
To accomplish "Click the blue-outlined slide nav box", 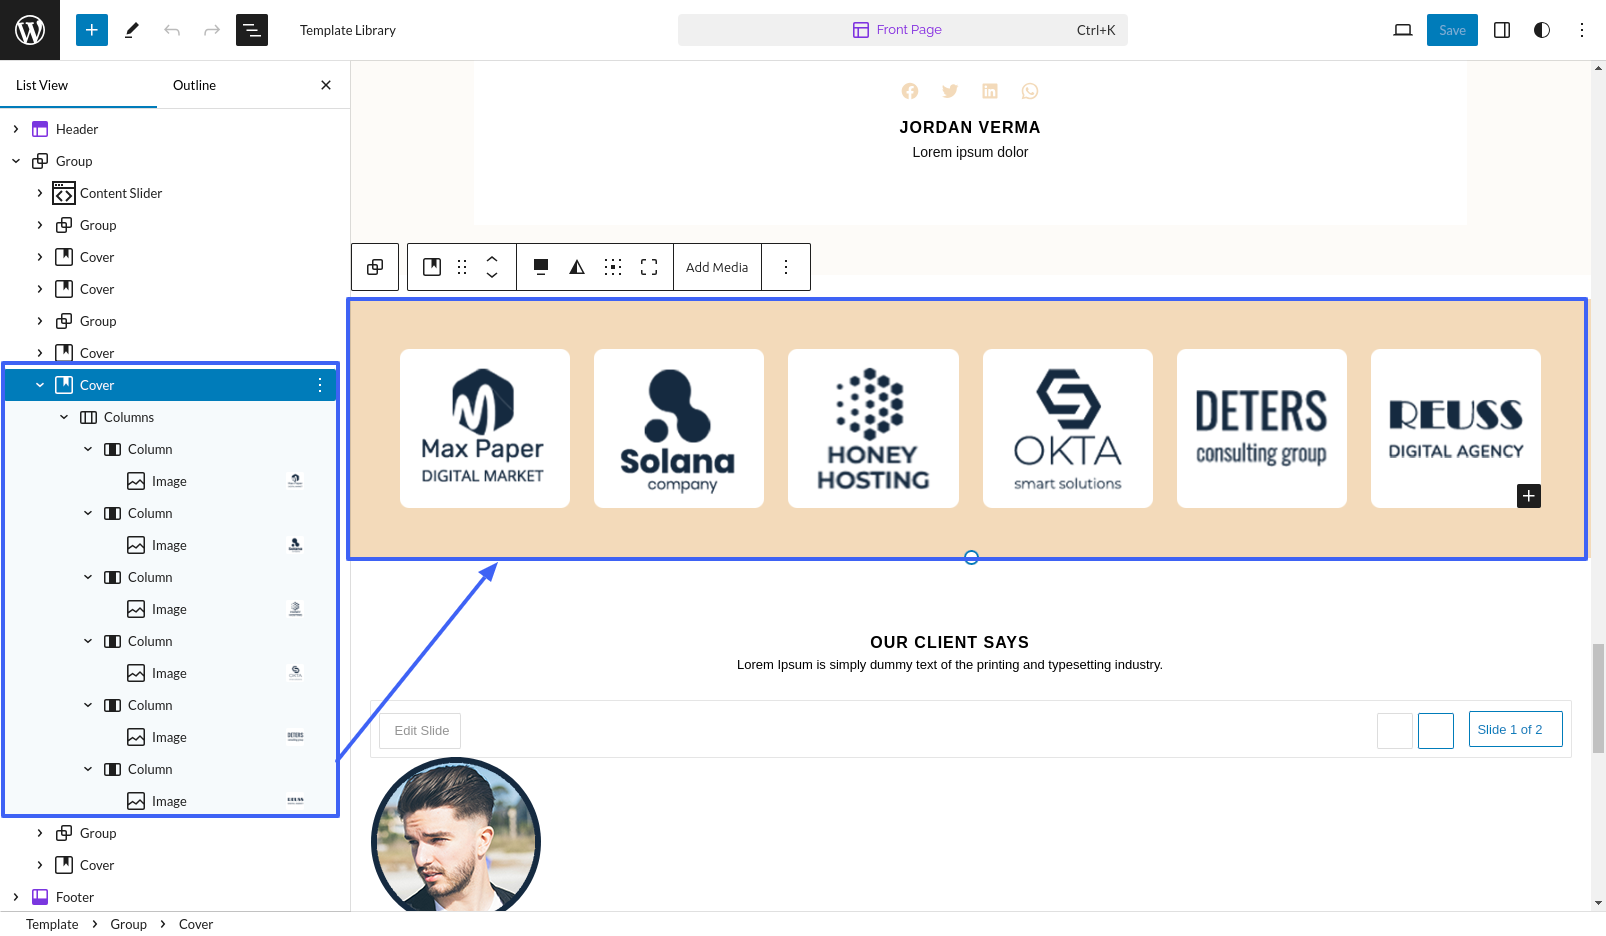I will click(1436, 731).
